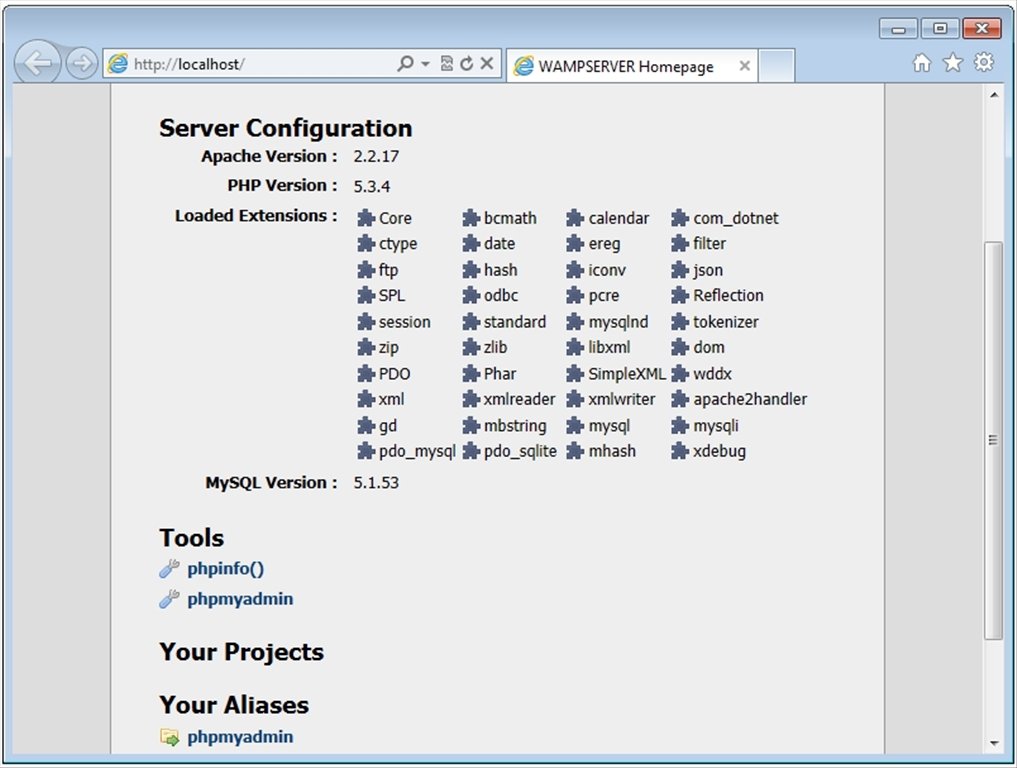Open the Tools gear menu
This screenshot has height=768, width=1017.
(x=984, y=62)
